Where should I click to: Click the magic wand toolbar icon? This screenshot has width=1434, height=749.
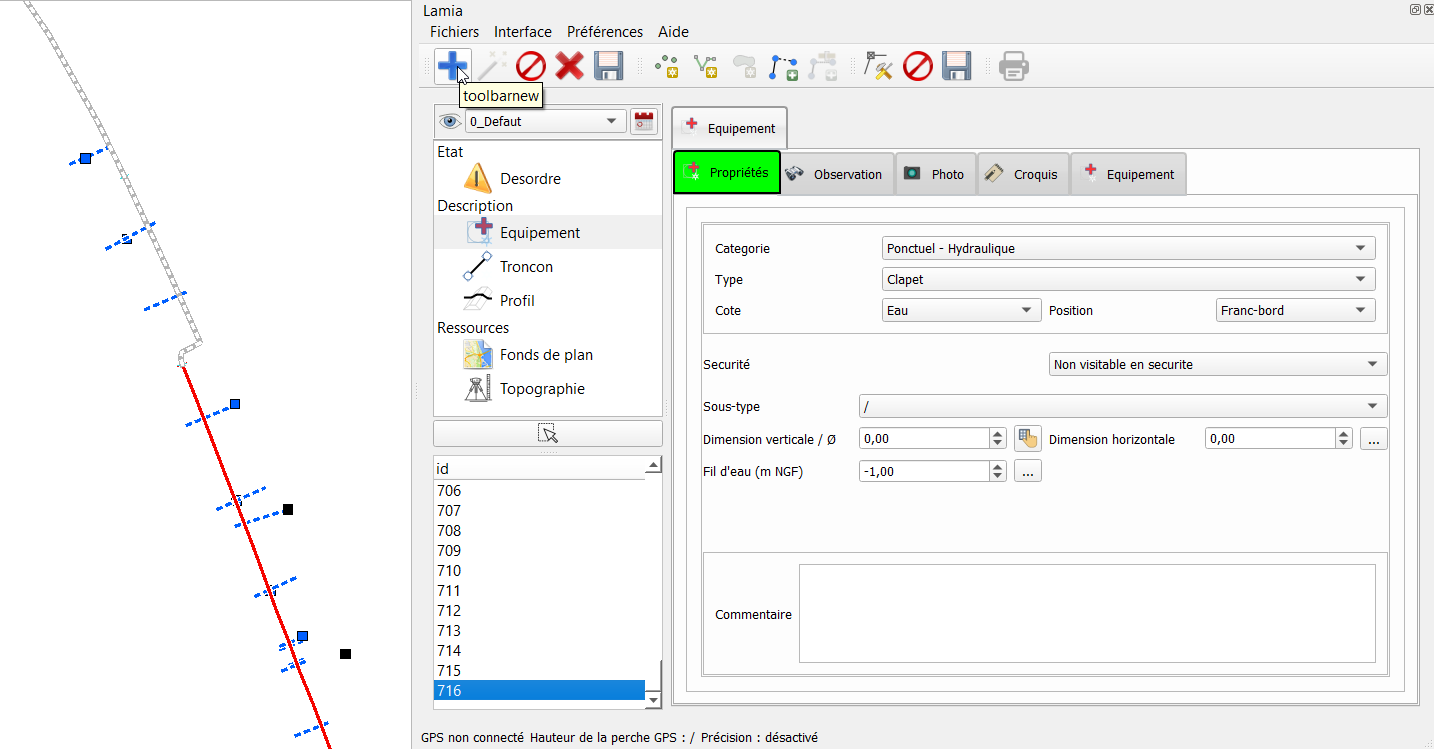pos(490,66)
